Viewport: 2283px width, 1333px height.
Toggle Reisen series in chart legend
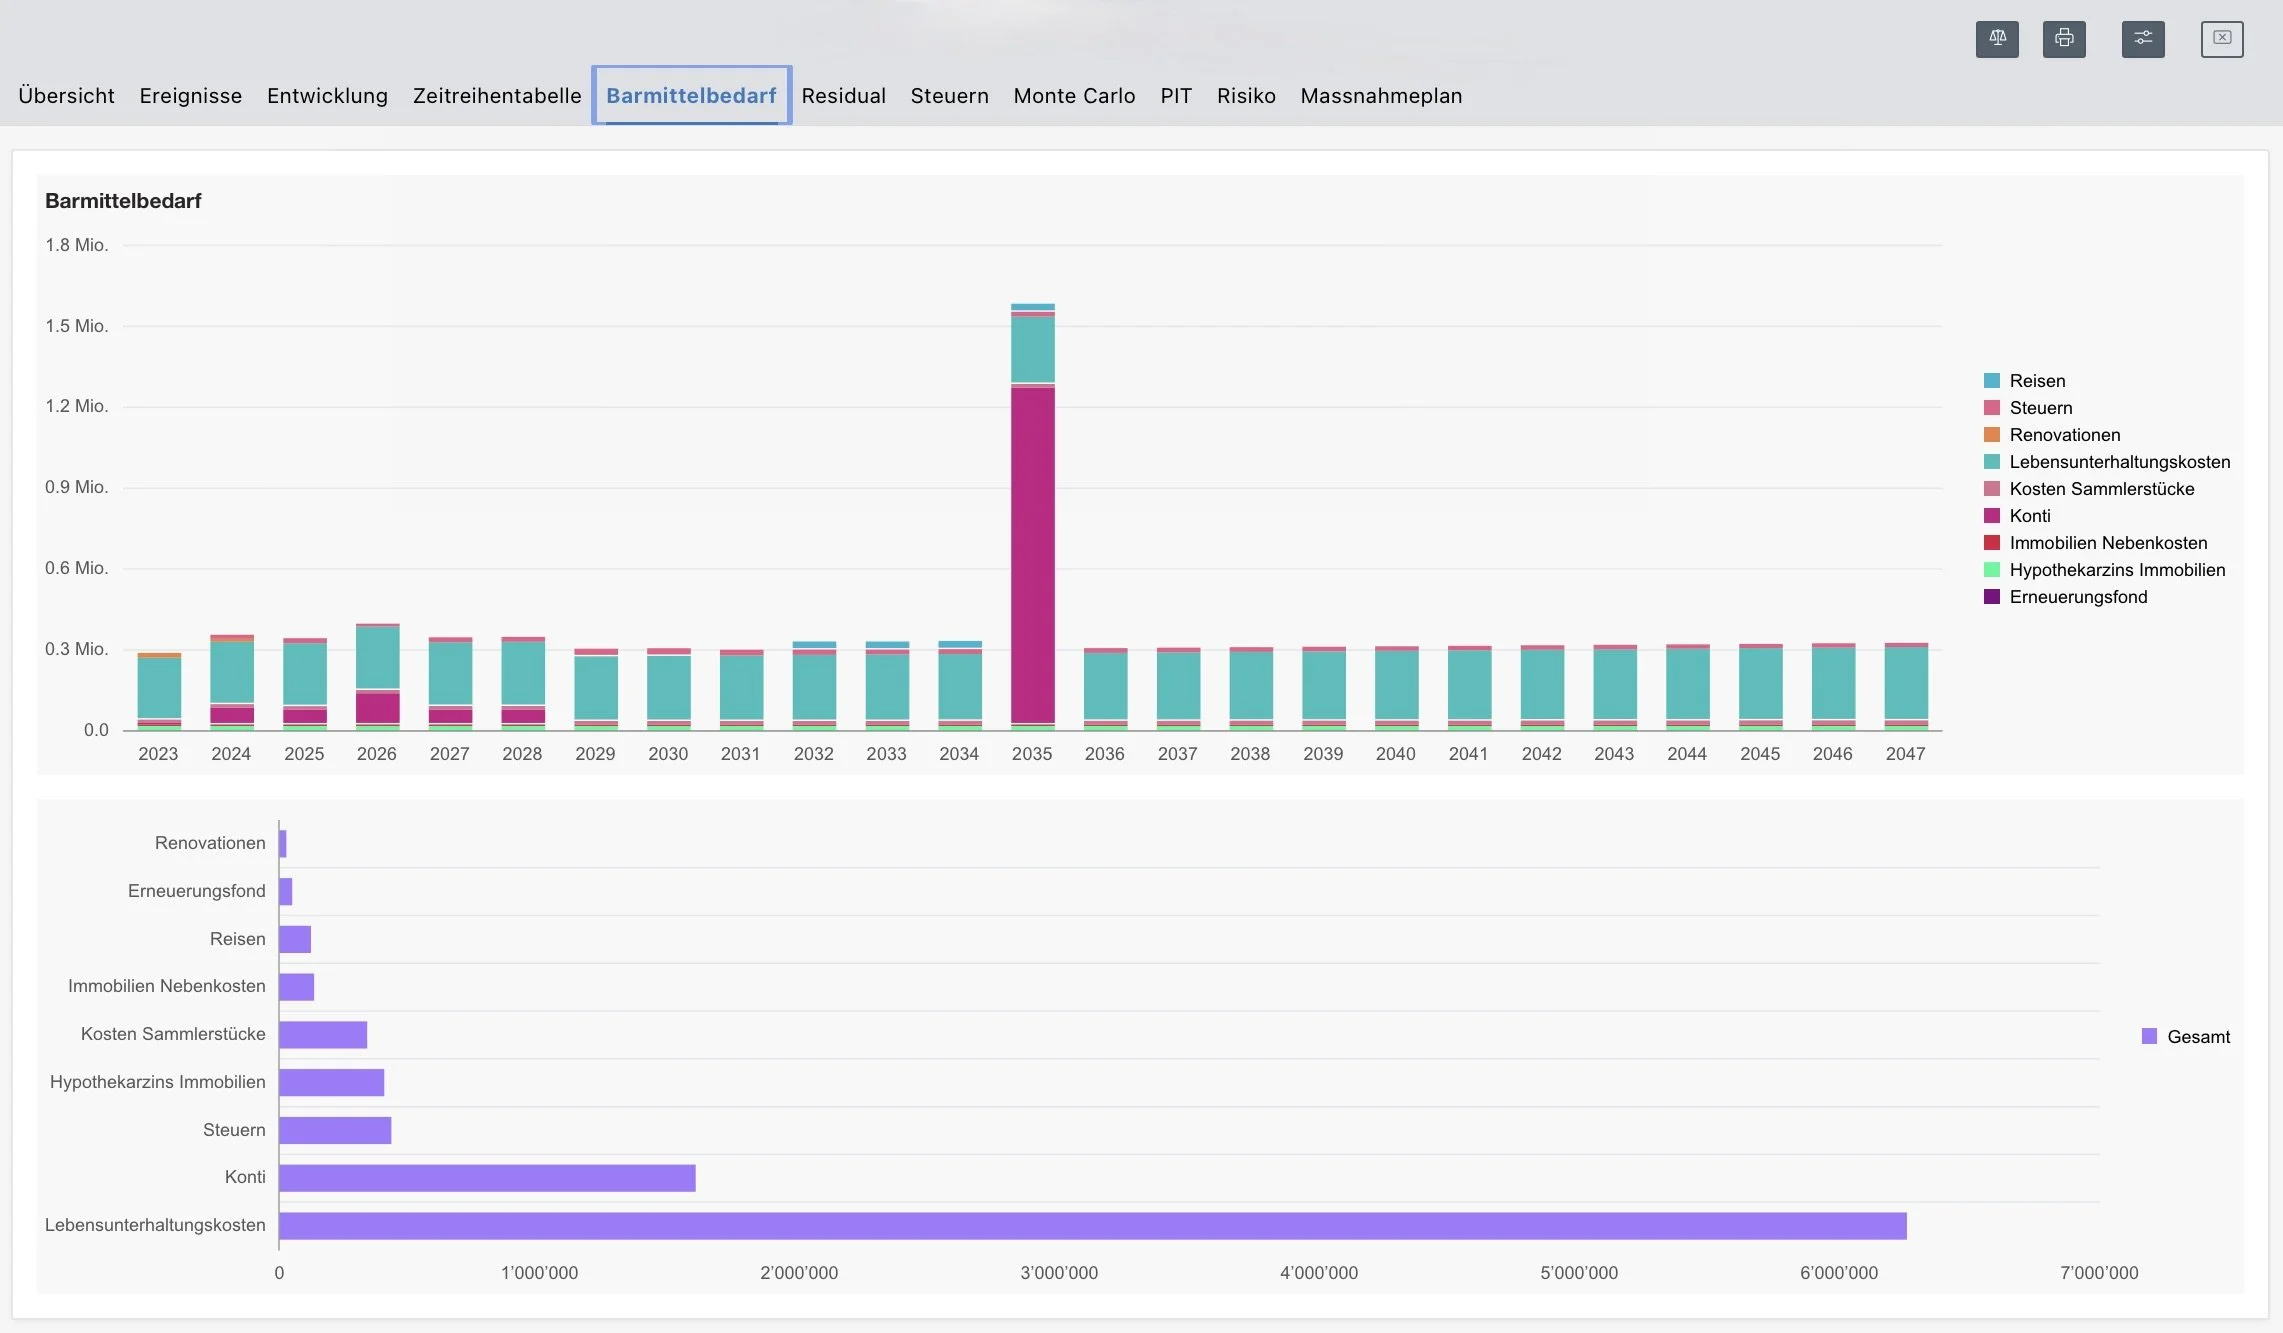click(x=2036, y=381)
